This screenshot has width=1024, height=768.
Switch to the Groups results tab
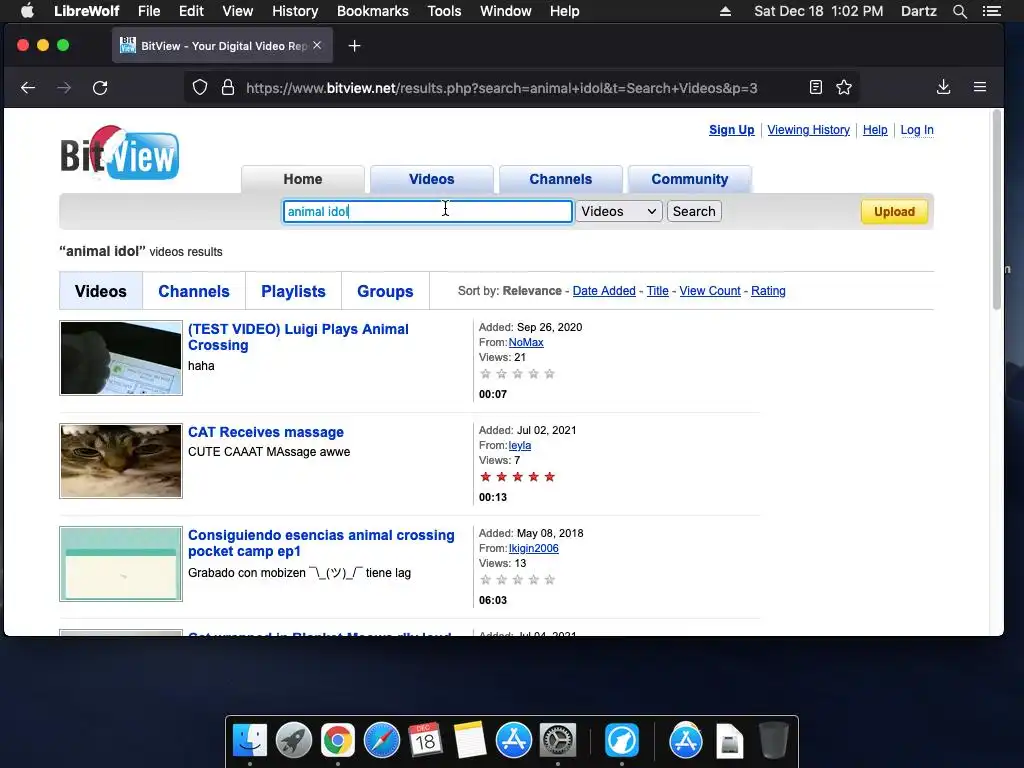click(x=385, y=291)
